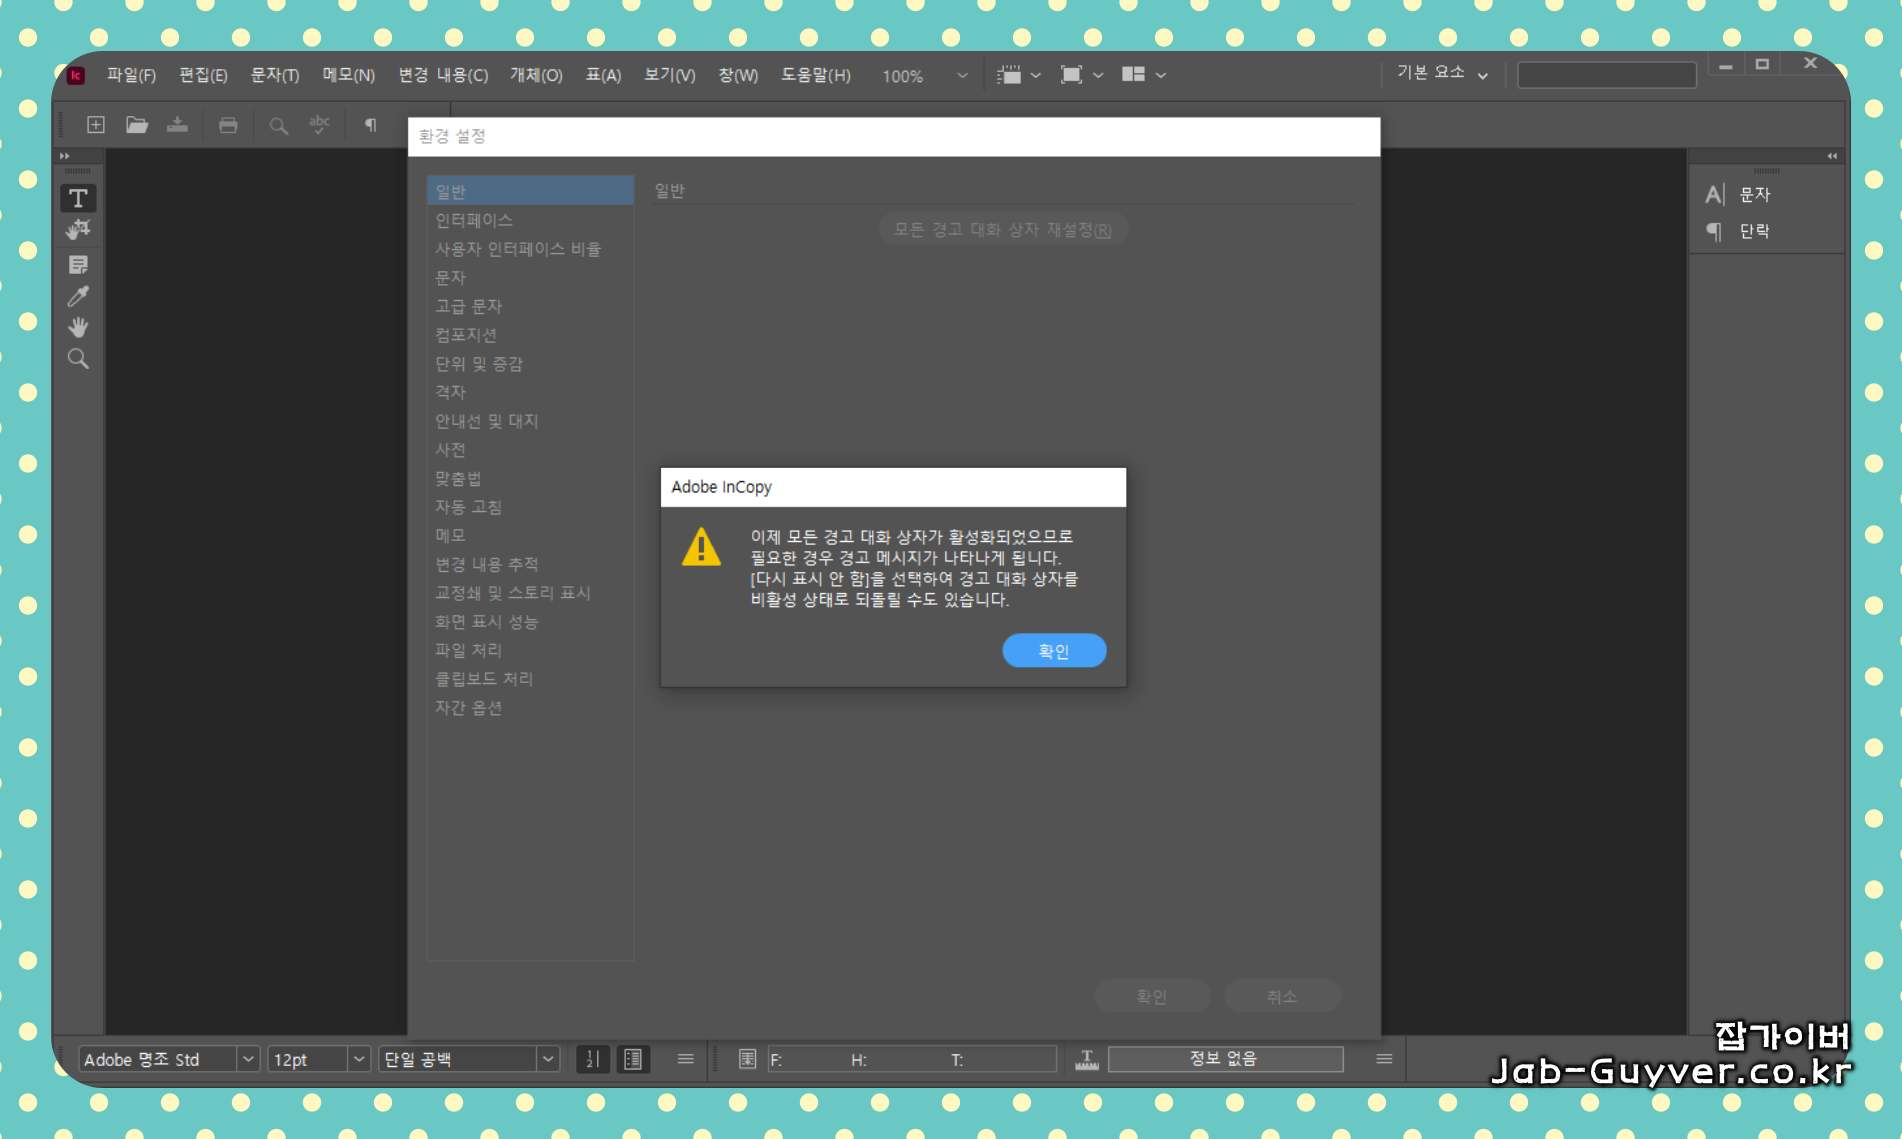Open the 도움말(H) menu
Screen dimensions: 1902x1139
[816, 75]
